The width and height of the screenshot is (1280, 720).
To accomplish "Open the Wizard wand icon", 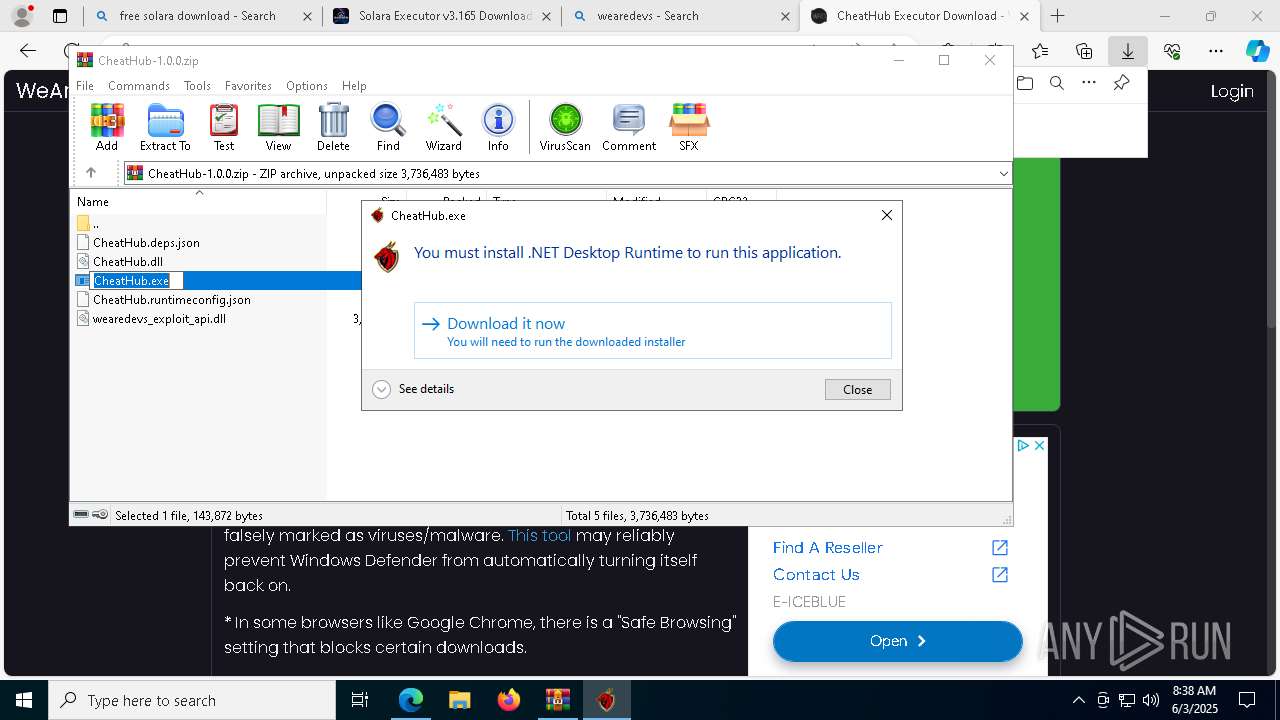I will tap(443, 127).
